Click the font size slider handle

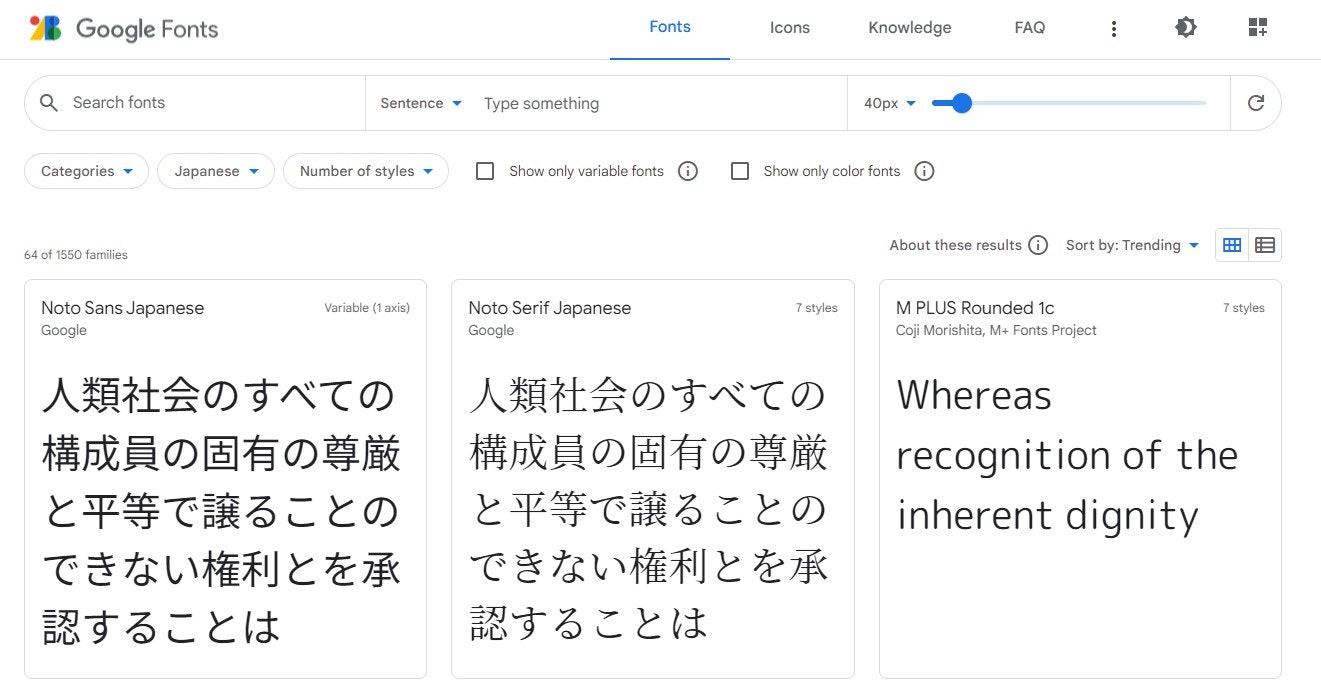pyautogui.click(x=962, y=103)
